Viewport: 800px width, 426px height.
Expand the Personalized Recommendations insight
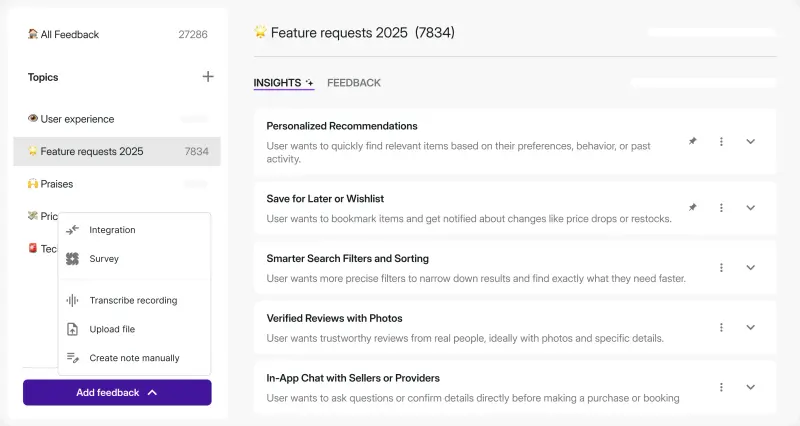[x=750, y=141]
